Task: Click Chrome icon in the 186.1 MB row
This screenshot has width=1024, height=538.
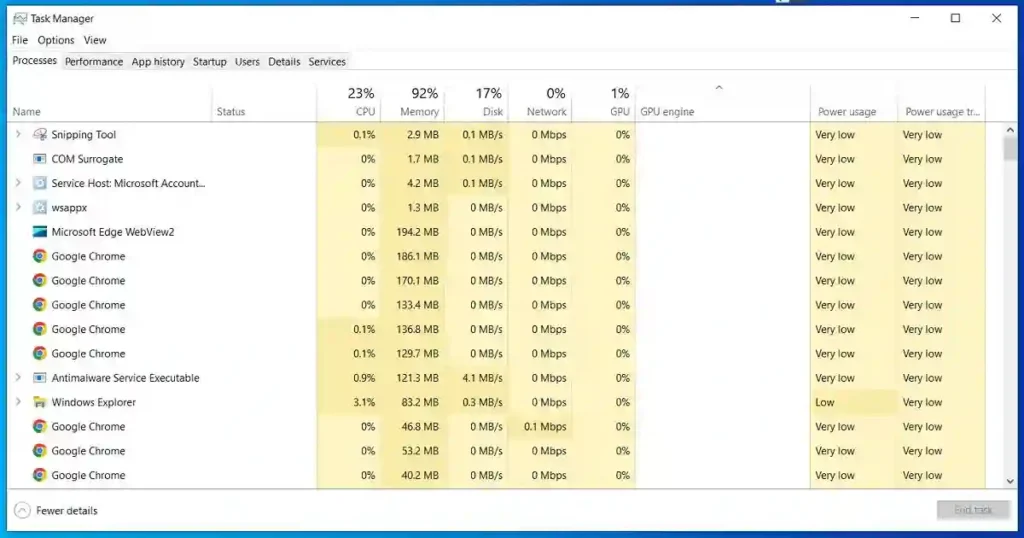Action: point(40,256)
